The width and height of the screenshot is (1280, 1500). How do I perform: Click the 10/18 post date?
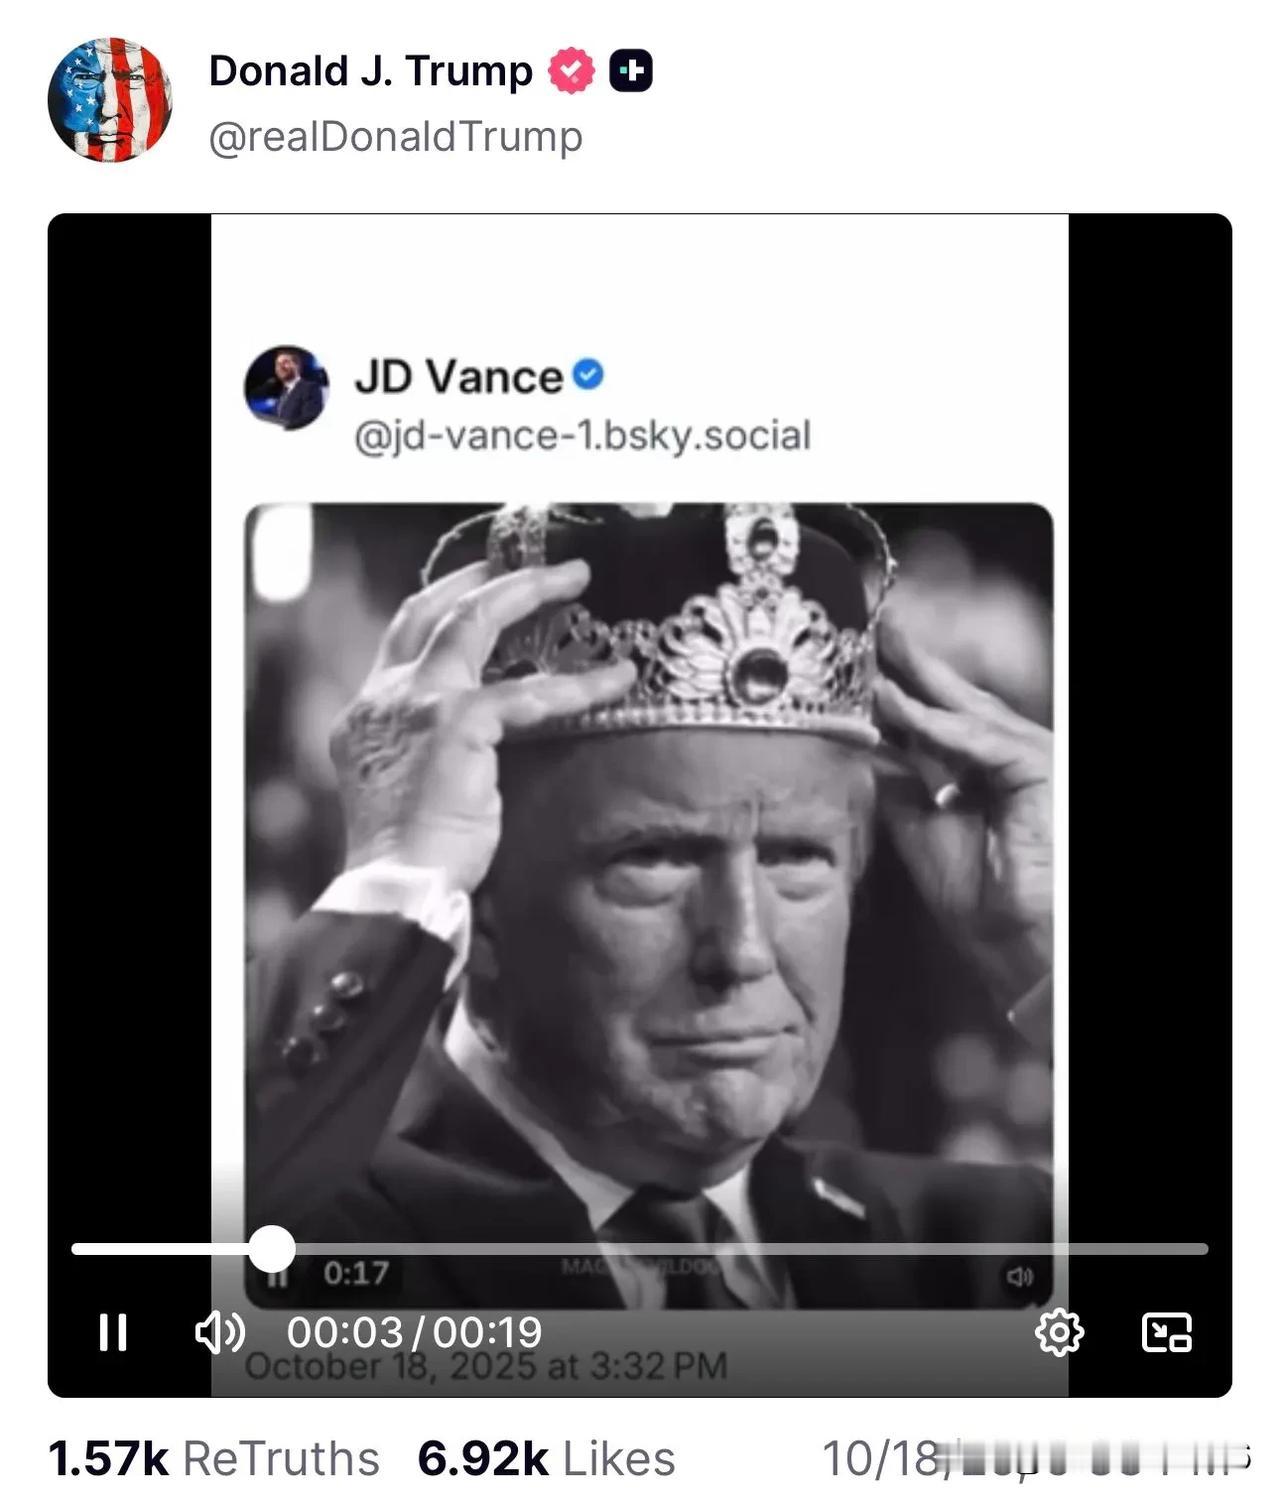(x=880, y=1459)
